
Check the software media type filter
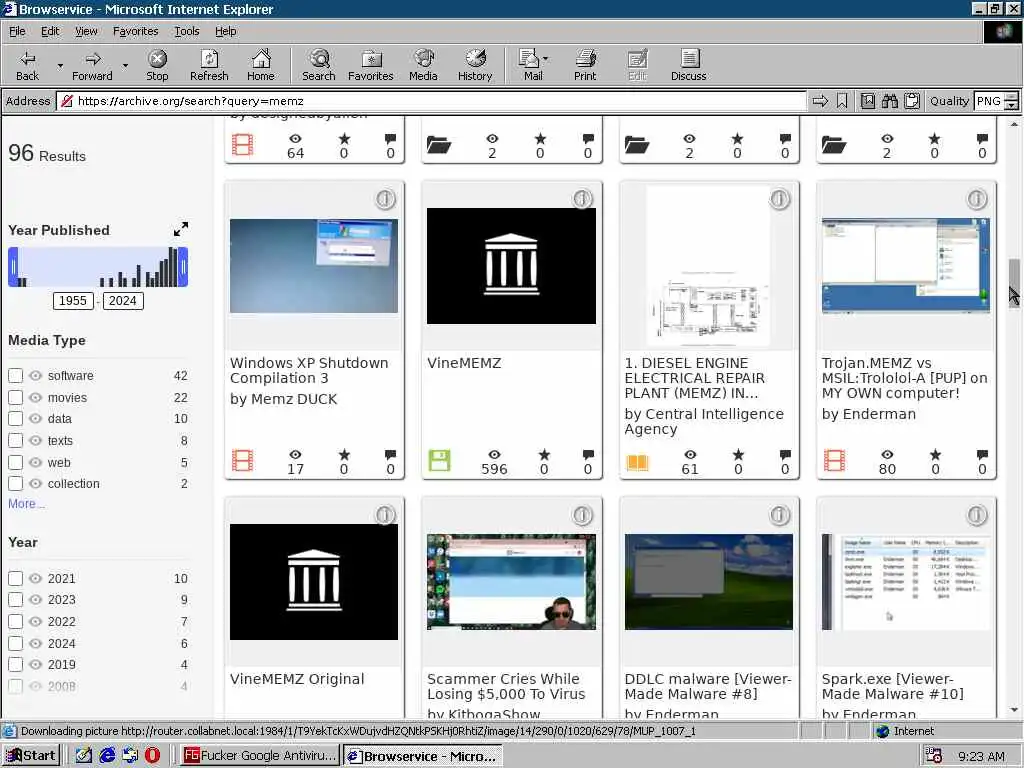(16, 376)
